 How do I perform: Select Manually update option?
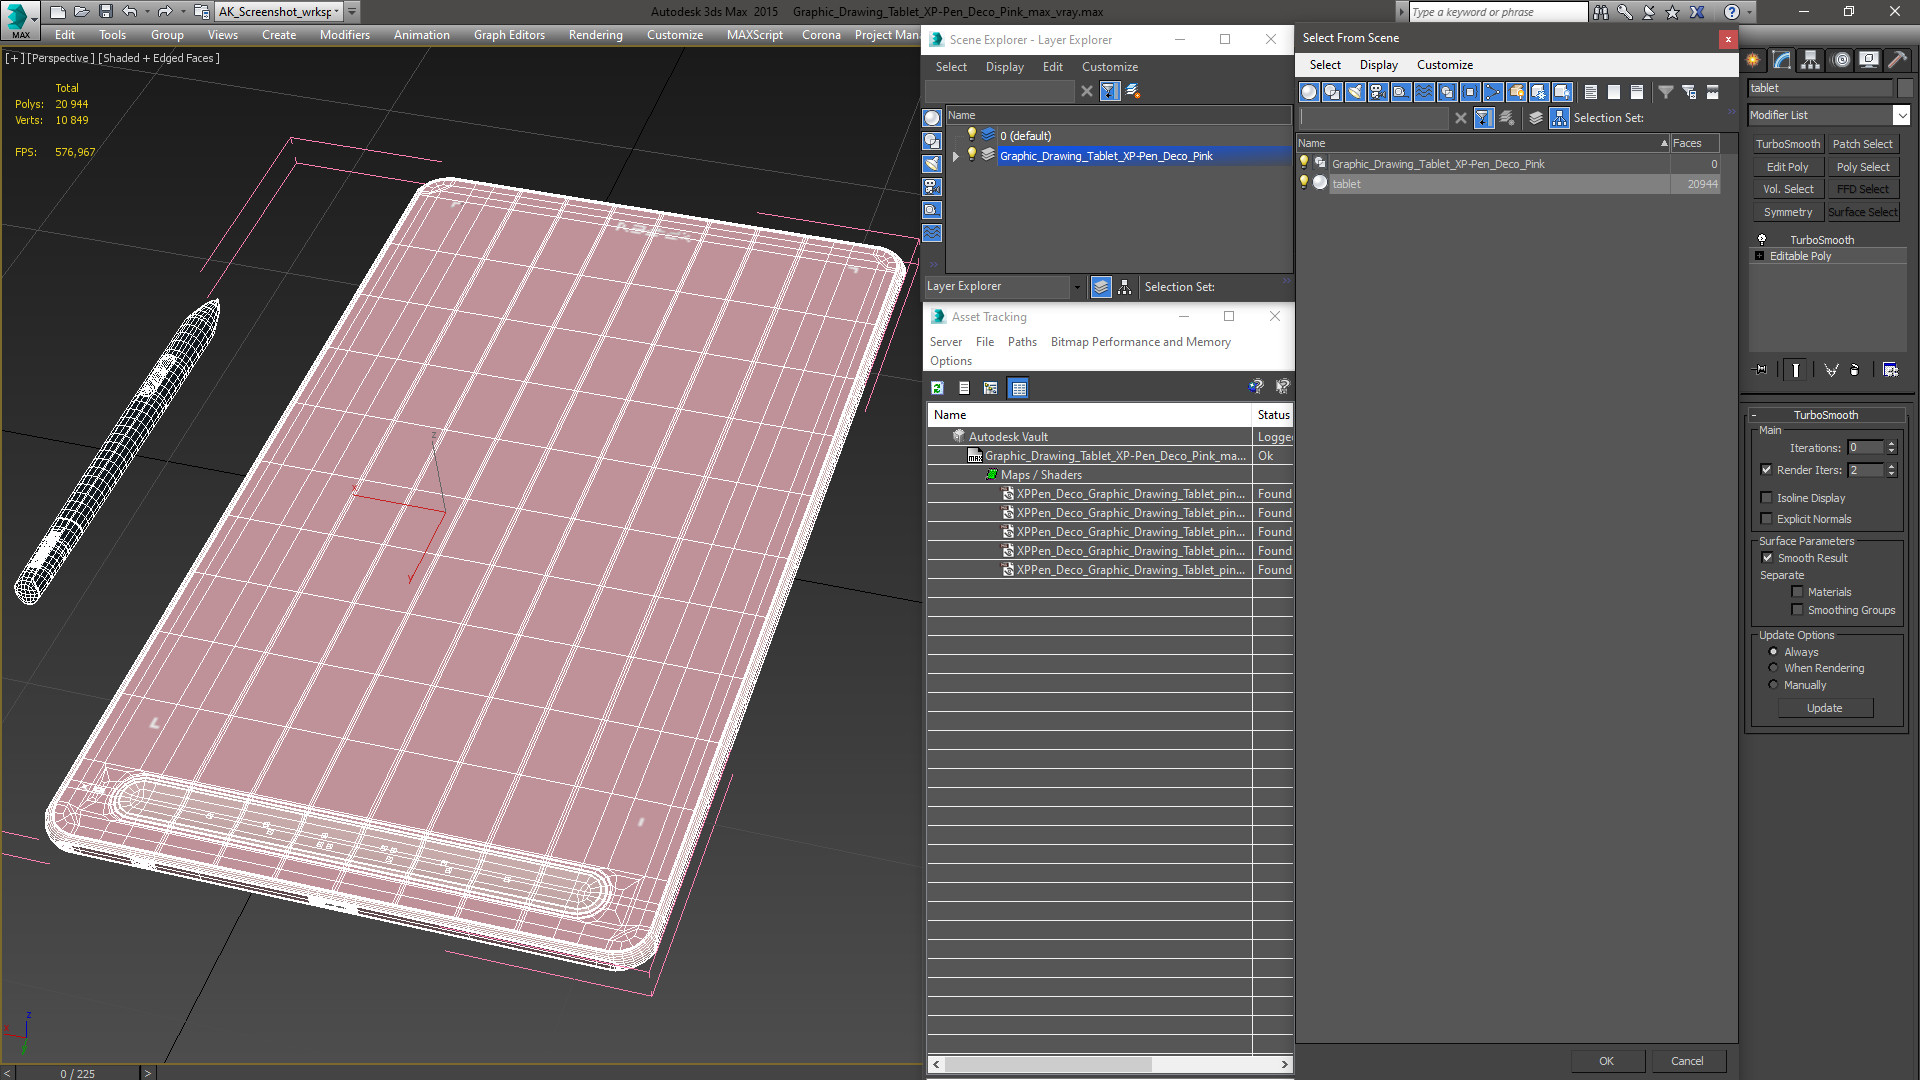coord(1773,685)
